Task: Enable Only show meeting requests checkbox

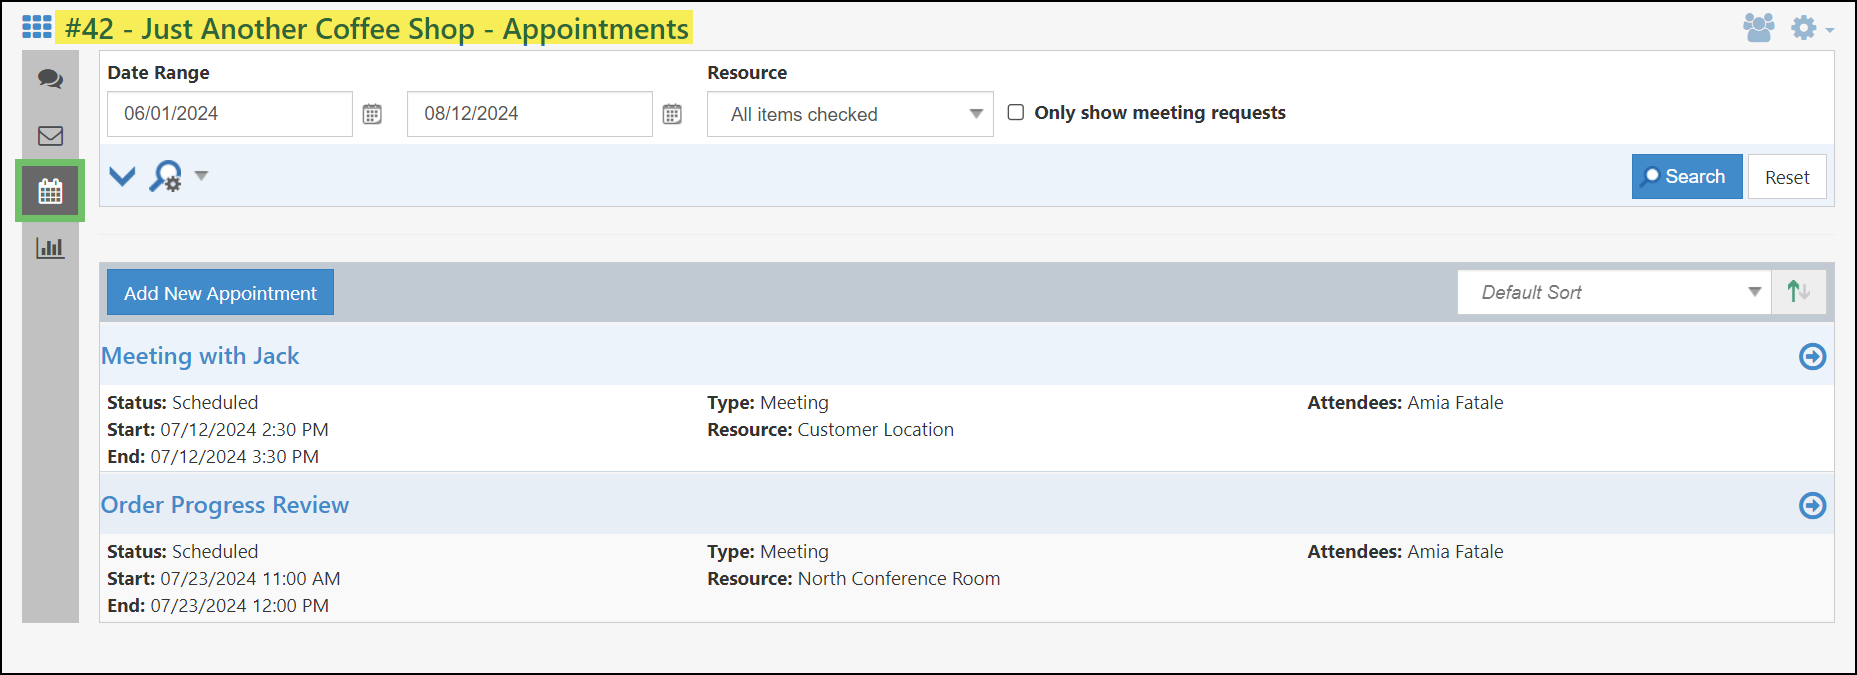Action: click(x=1016, y=112)
